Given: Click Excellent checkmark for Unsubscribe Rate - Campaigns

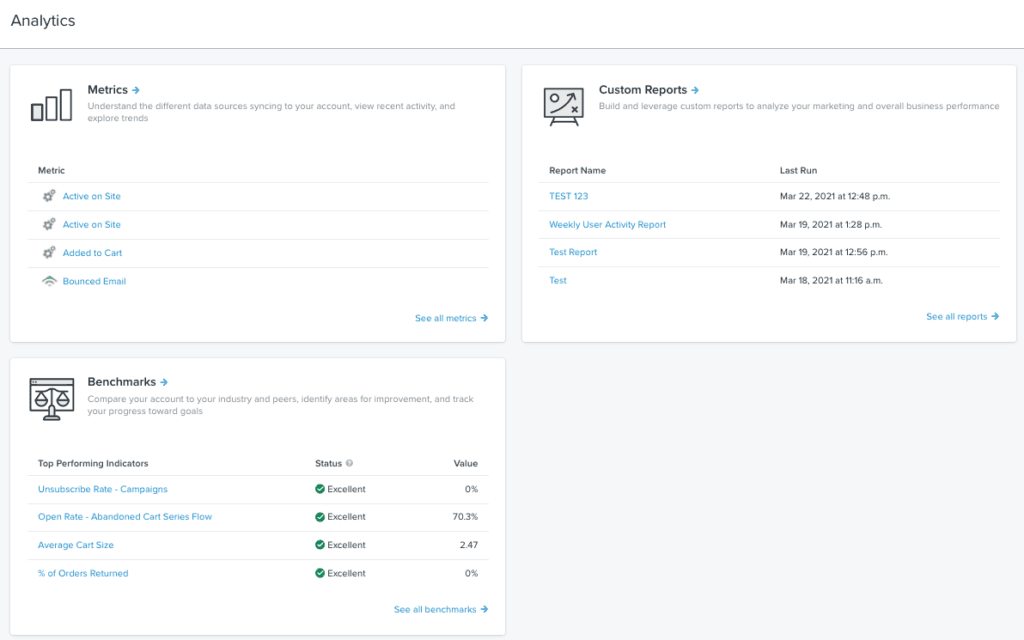Looking at the screenshot, I should (320, 488).
